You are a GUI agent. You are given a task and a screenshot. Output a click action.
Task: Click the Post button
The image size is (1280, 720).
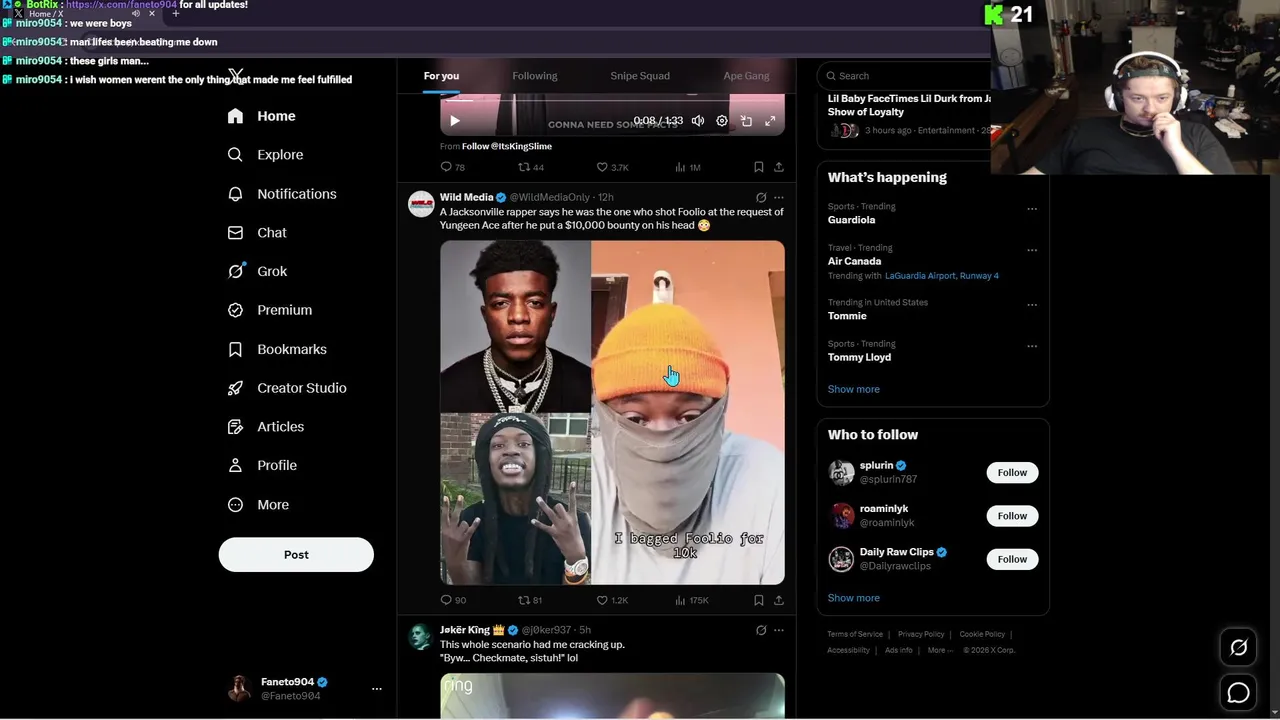click(x=296, y=555)
